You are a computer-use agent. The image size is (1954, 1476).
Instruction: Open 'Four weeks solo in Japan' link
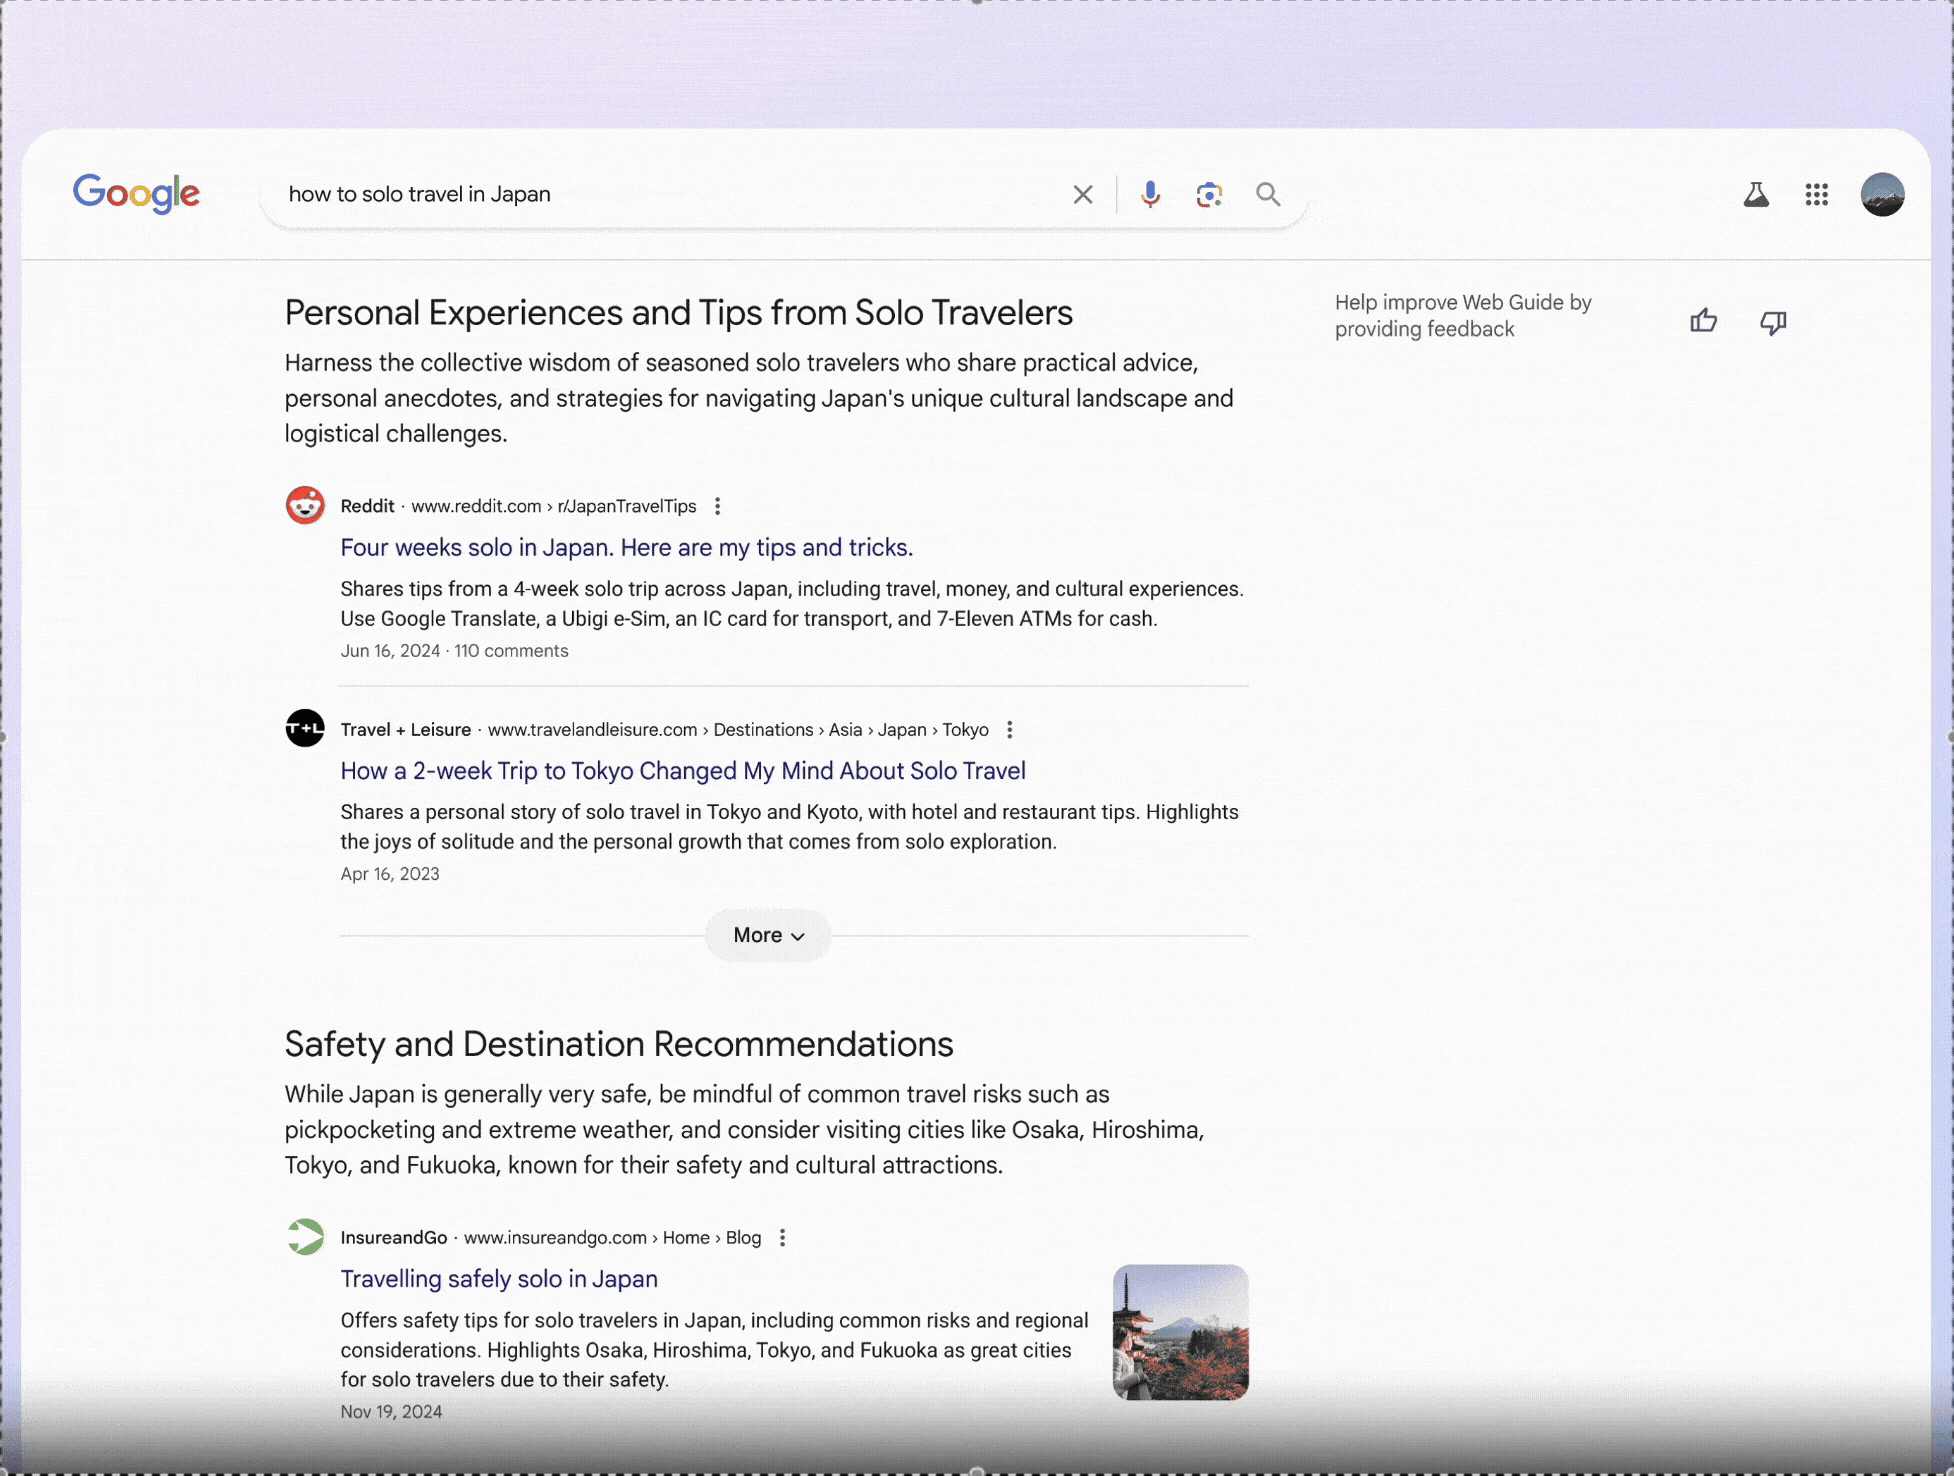pos(626,548)
